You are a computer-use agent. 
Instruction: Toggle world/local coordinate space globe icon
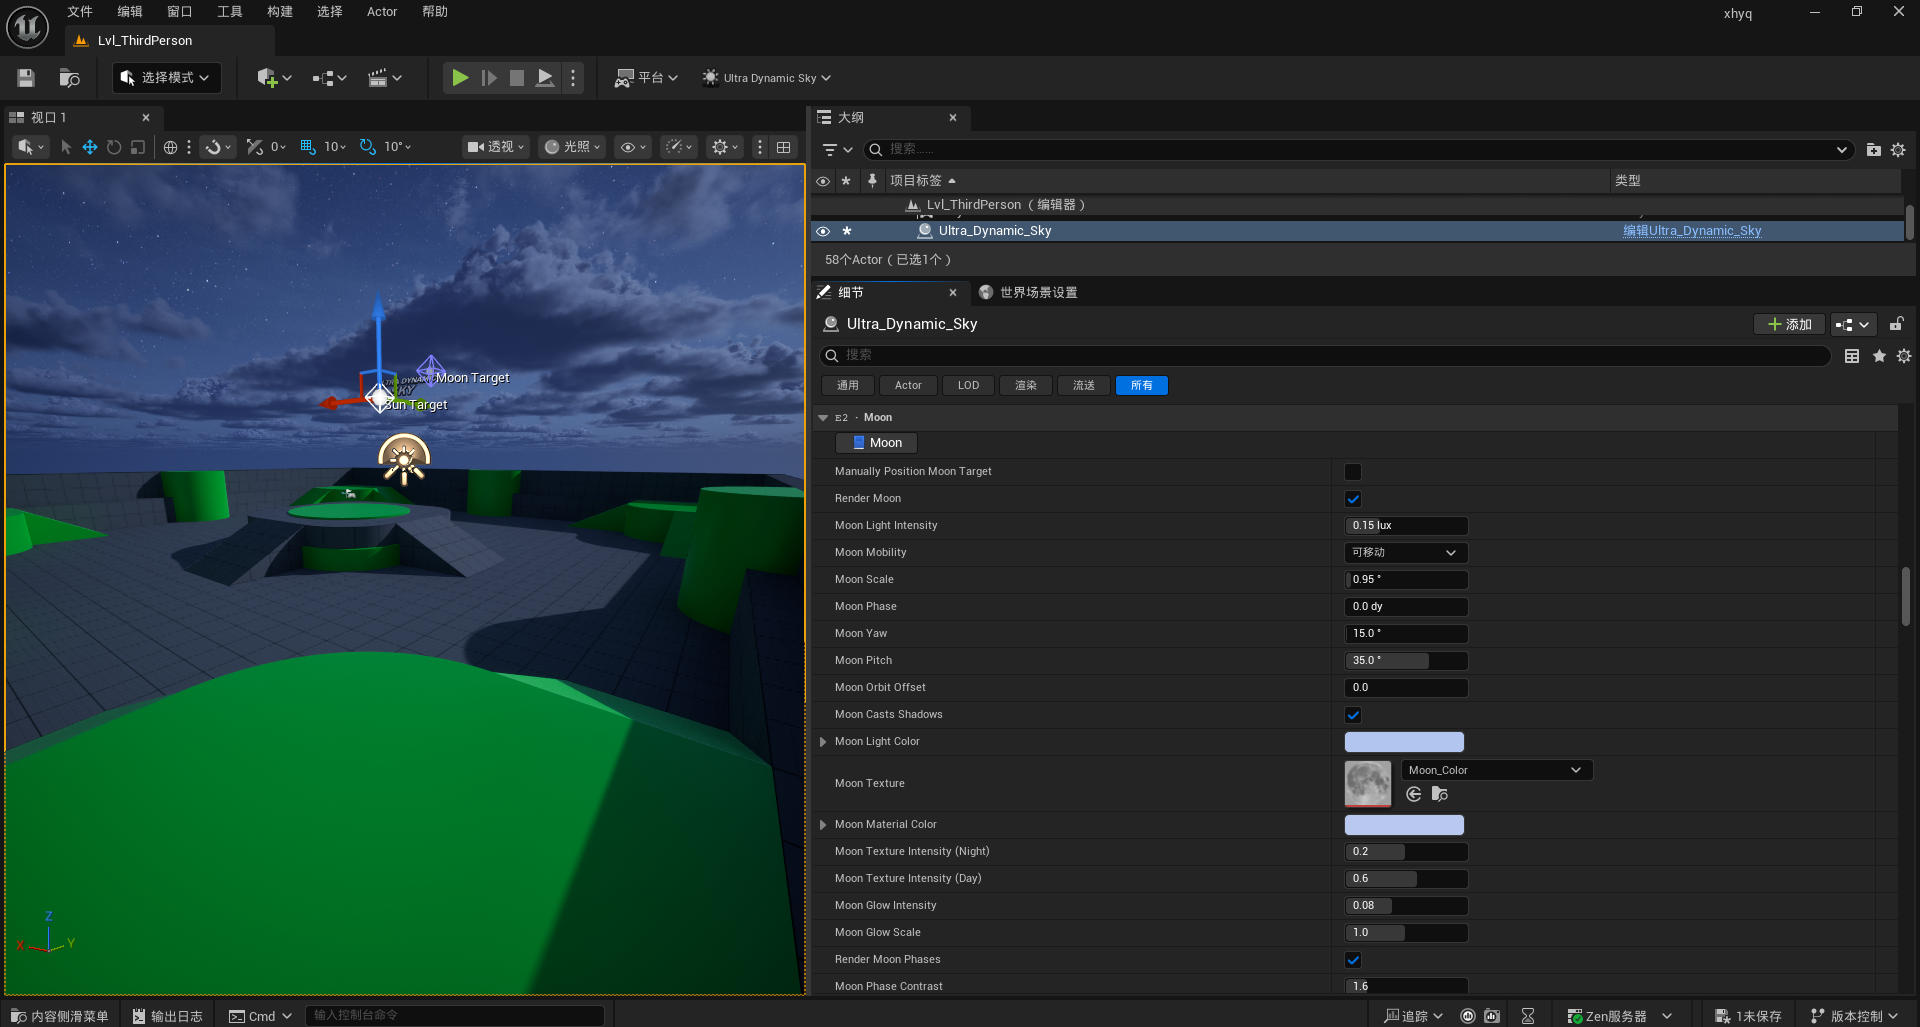170,147
